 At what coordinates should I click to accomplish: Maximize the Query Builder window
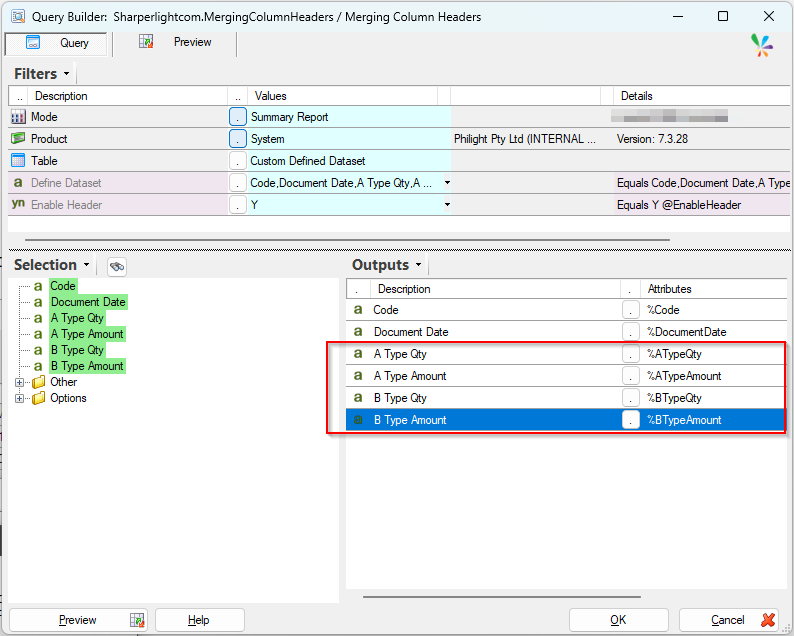pos(723,16)
